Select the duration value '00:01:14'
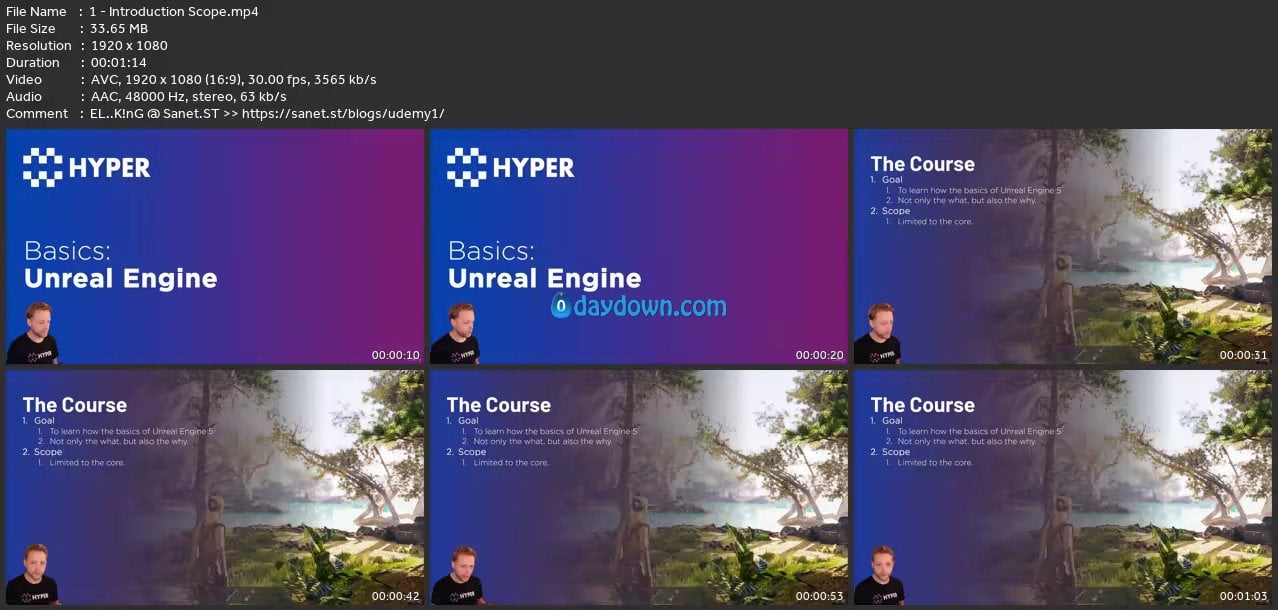 (118, 63)
